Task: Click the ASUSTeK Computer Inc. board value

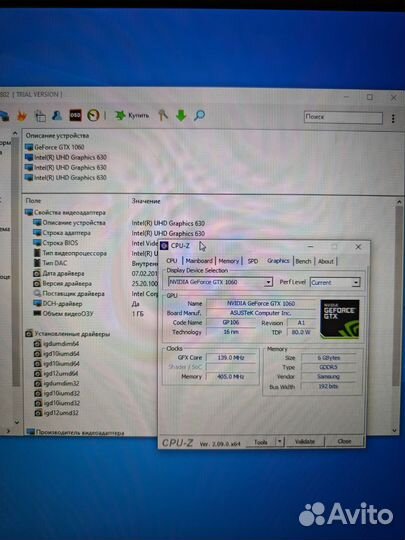Action: click(261, 313)
